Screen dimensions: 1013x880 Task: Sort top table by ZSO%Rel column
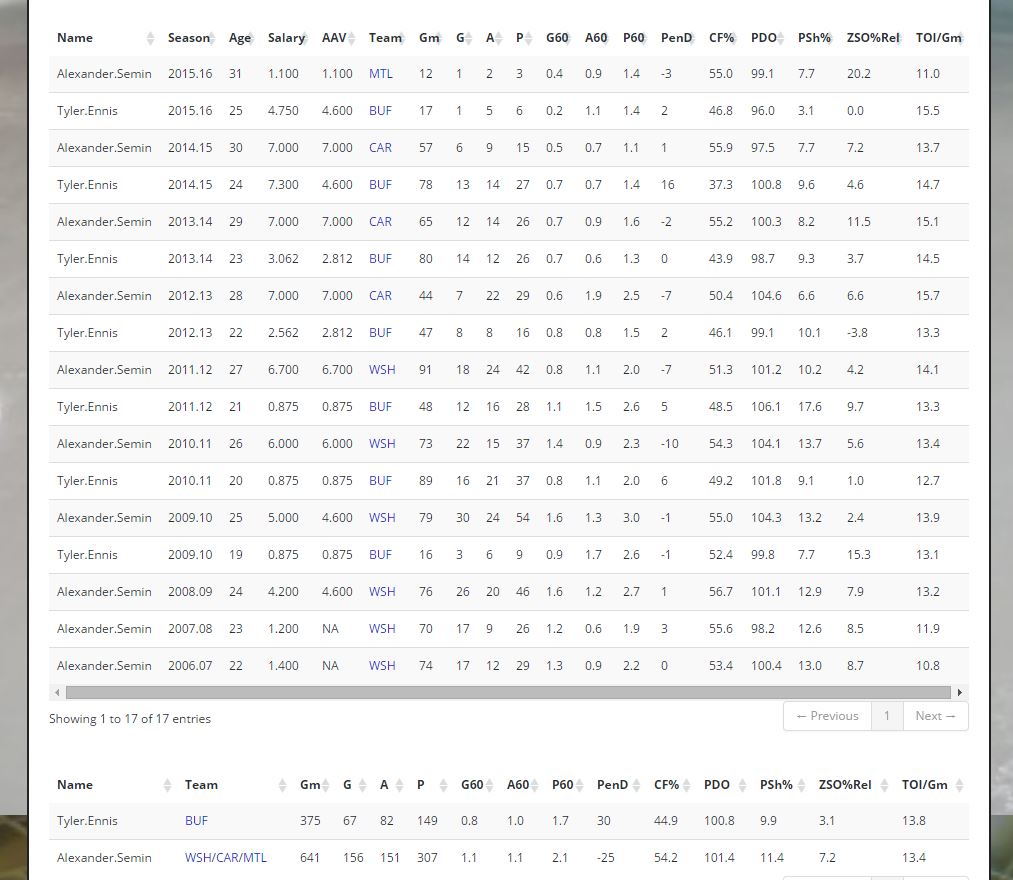[873, 37]
